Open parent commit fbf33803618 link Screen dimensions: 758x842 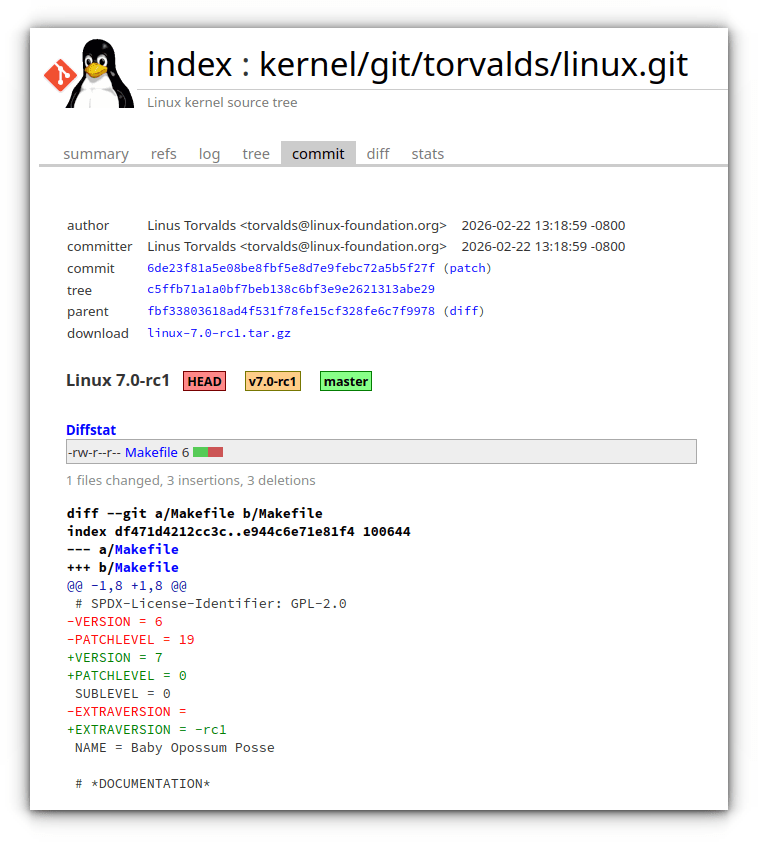pyautogui.click(x=290, y=311)
